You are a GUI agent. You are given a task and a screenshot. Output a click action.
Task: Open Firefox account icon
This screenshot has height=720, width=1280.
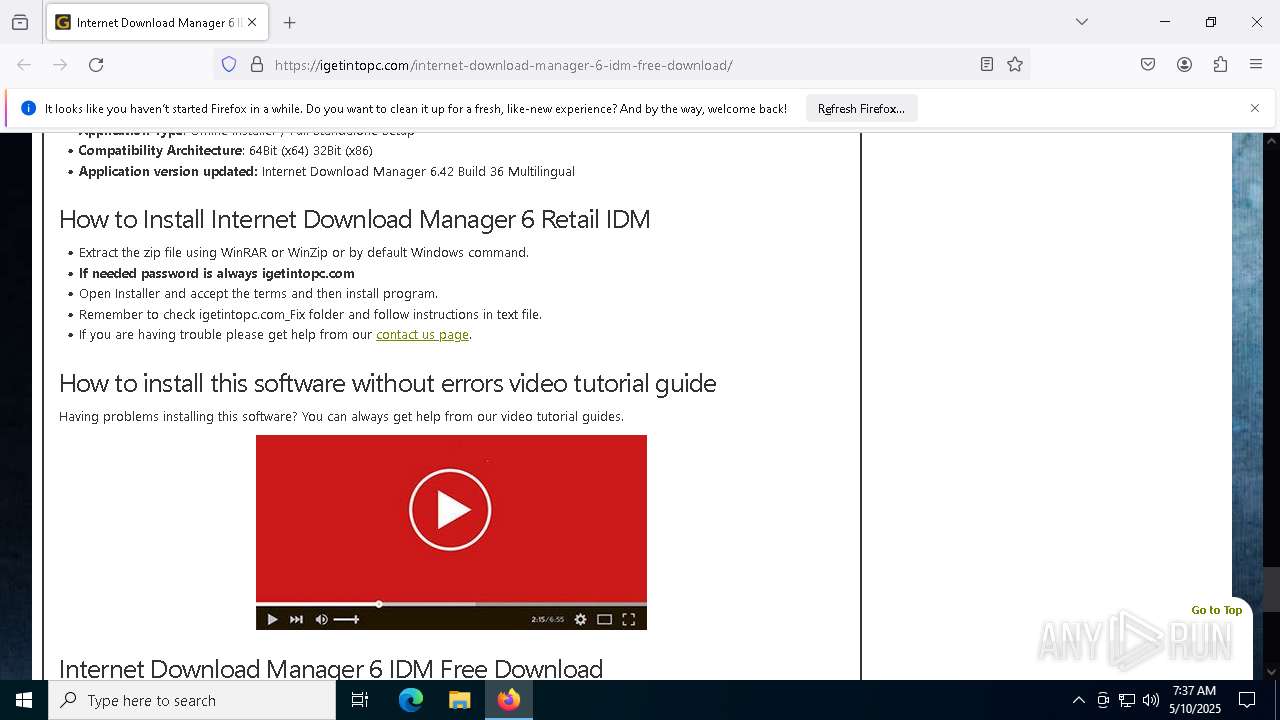click(x=1184, y=65)
